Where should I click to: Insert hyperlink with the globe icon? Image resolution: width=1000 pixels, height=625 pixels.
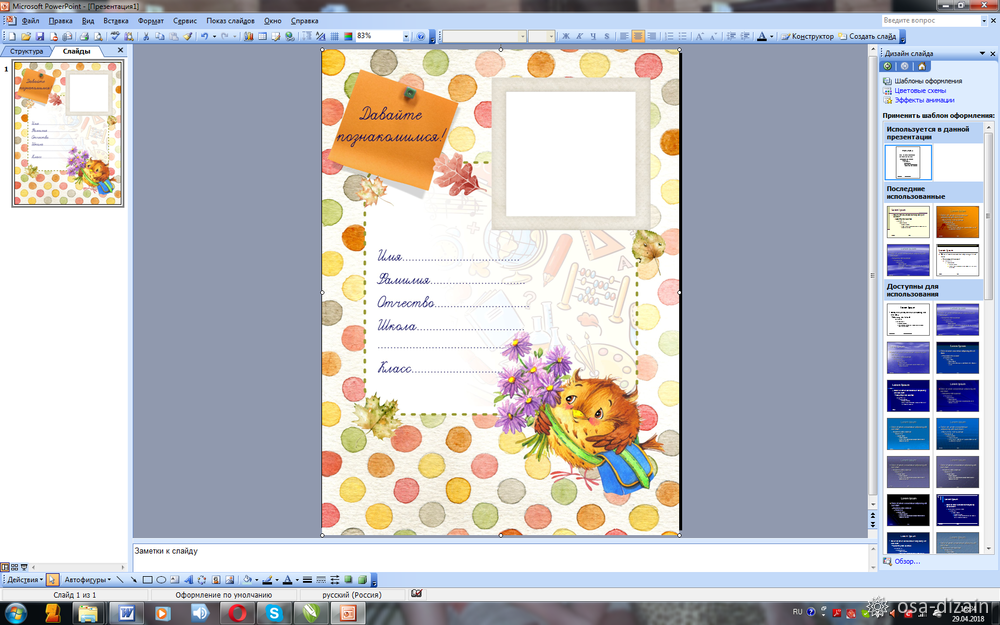click(x=290, y=36)
